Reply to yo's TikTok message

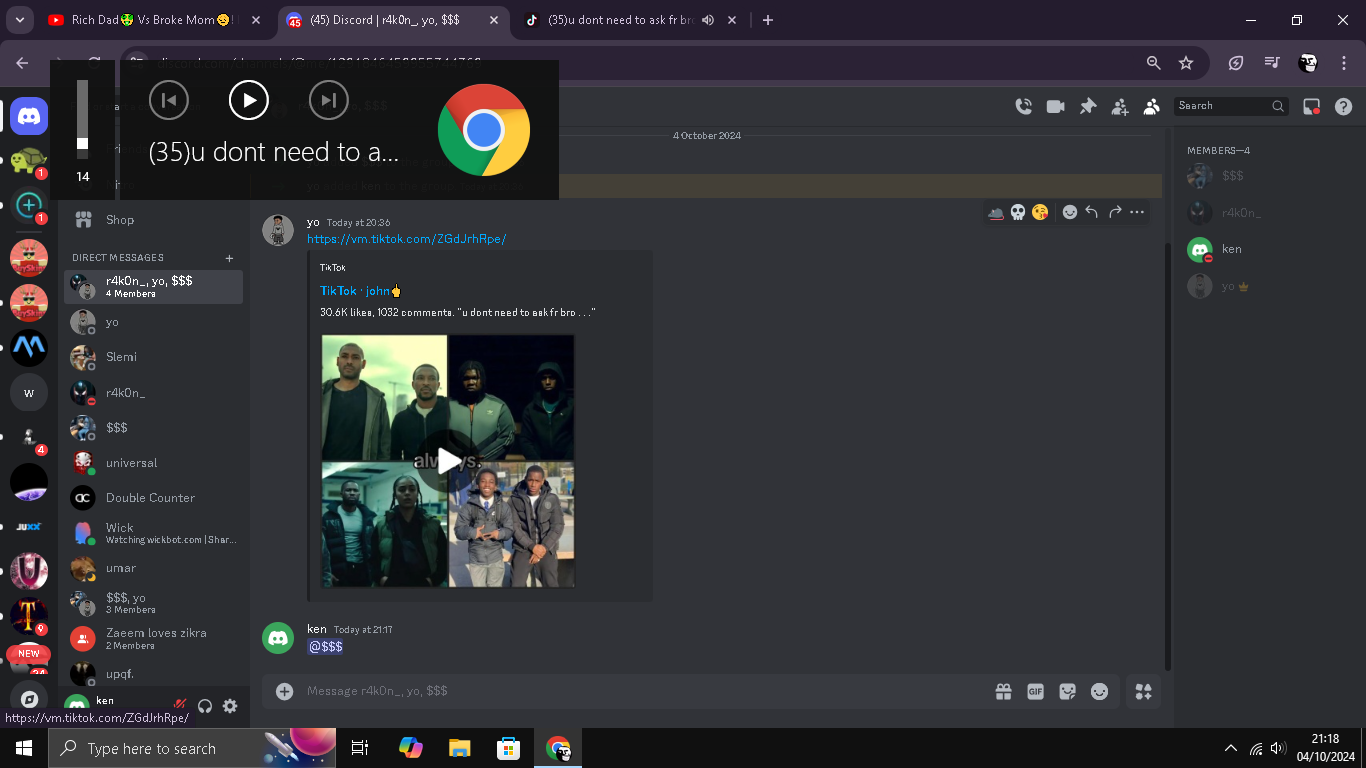(x=1092, y=212)
